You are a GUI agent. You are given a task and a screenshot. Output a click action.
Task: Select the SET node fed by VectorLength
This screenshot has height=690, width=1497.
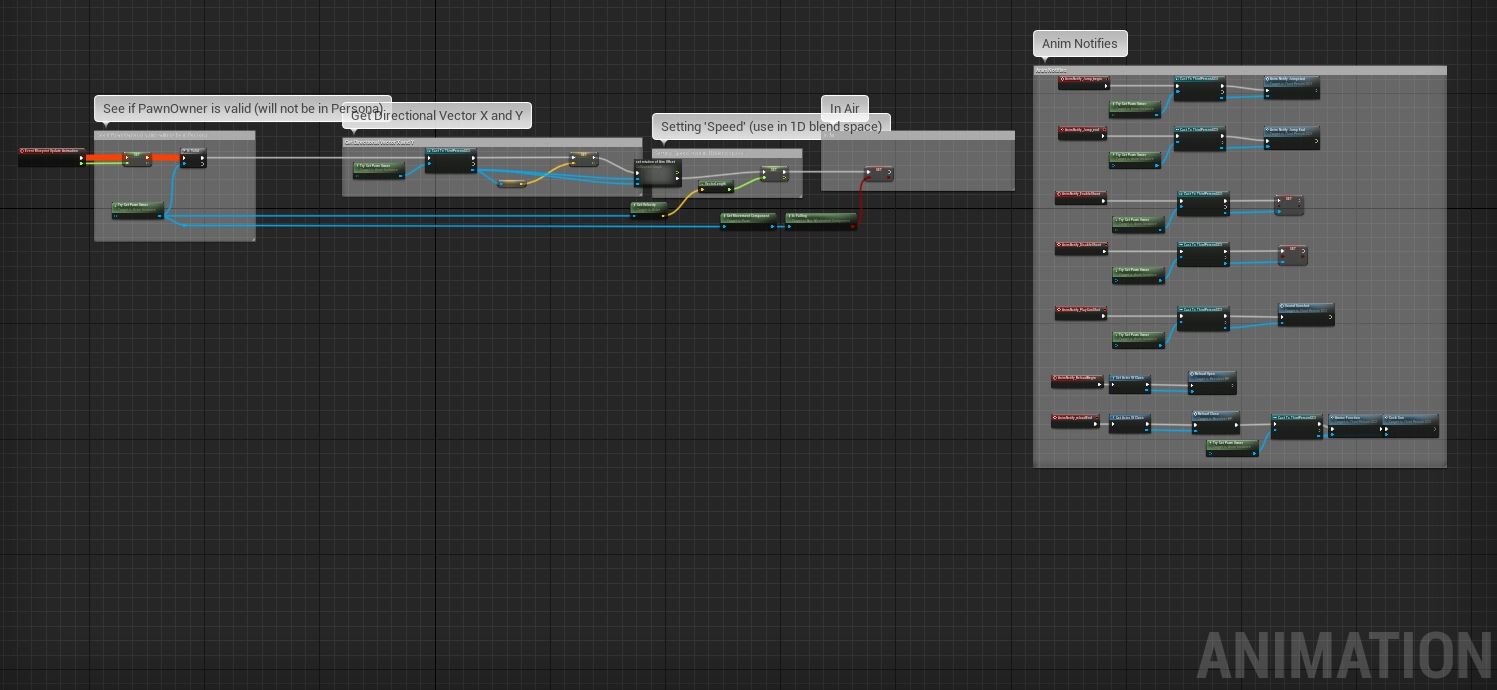click(774, 174)
